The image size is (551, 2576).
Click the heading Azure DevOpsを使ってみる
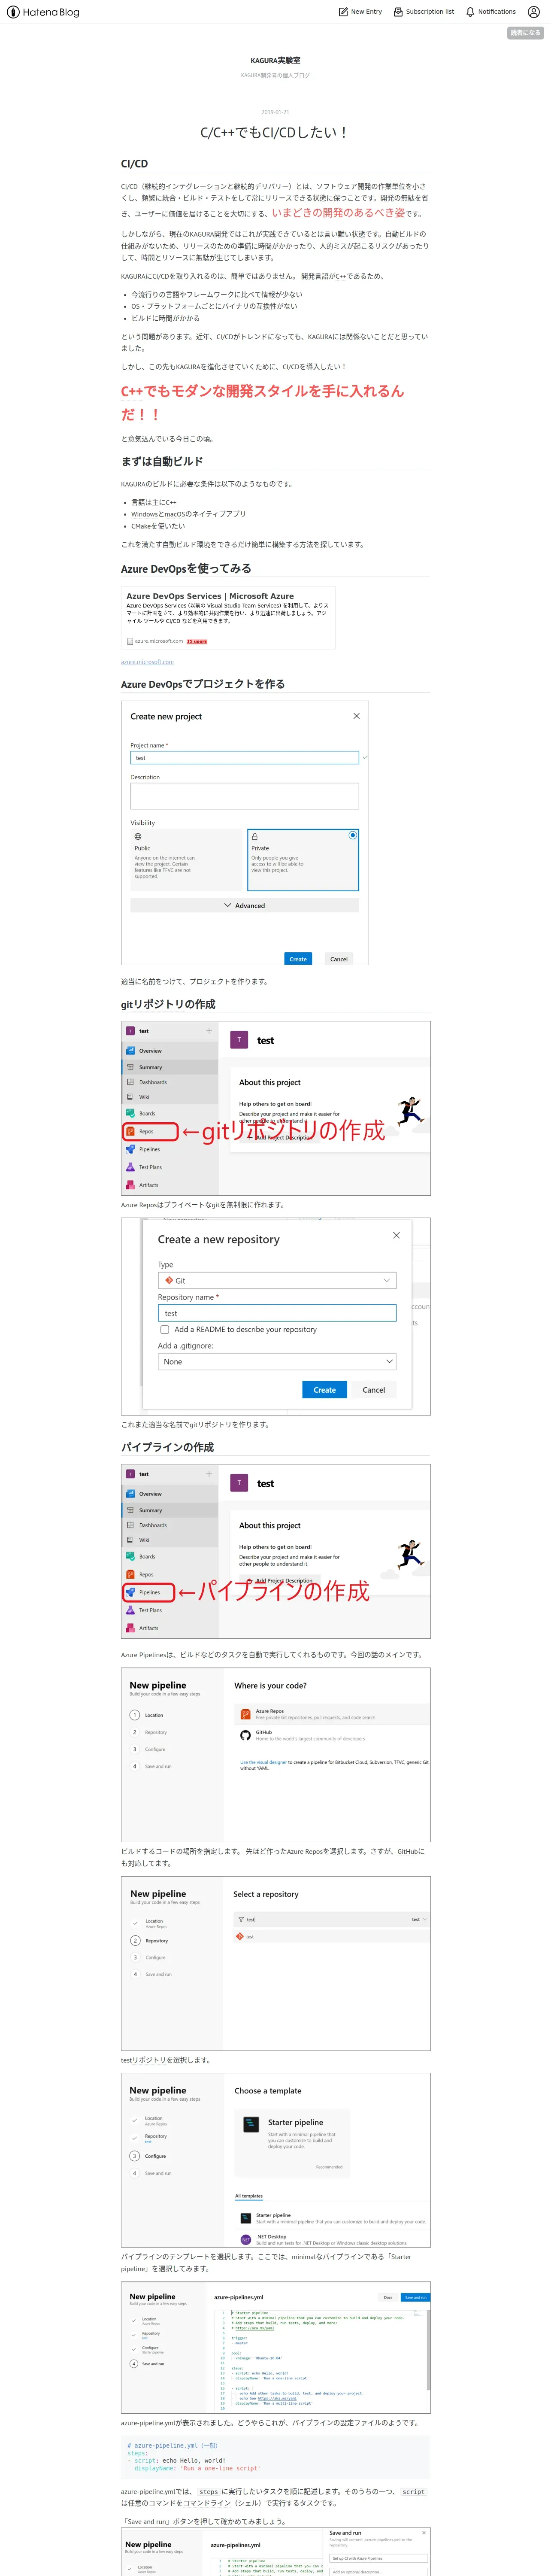click(186, 569)
